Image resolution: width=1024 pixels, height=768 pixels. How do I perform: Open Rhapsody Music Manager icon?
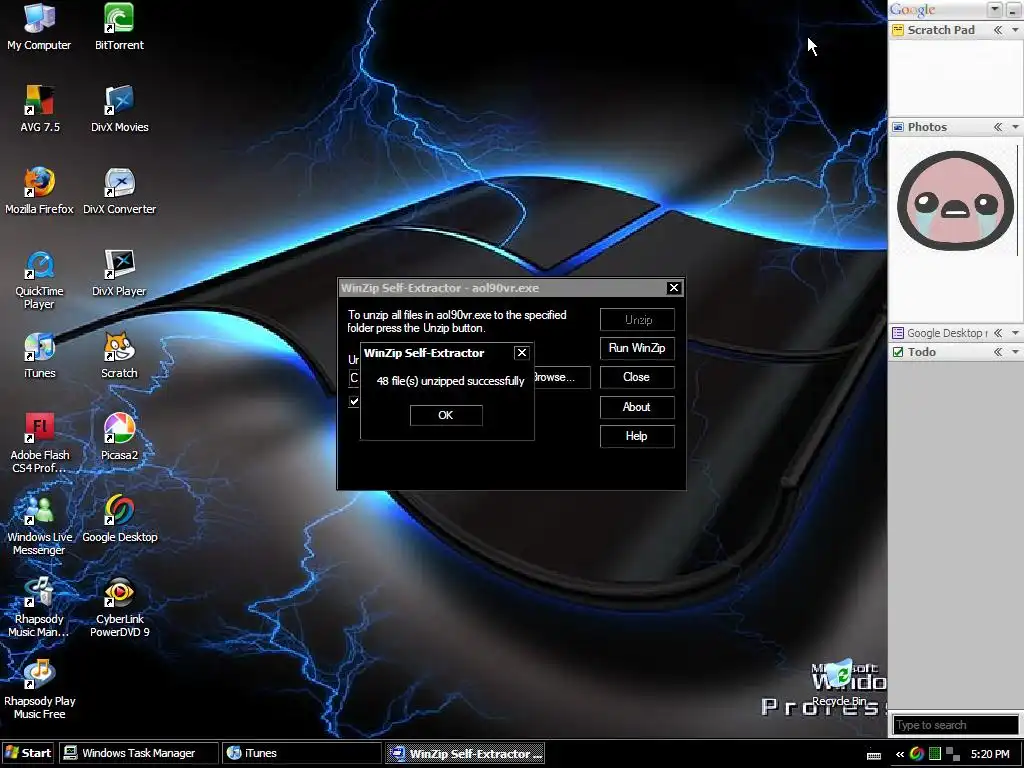tap(39, 607)
